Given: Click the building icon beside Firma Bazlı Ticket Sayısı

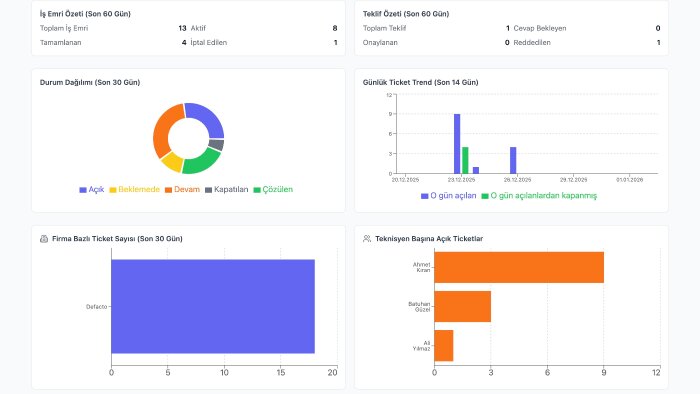Looking at the screenshot, I should pos(44,239).
